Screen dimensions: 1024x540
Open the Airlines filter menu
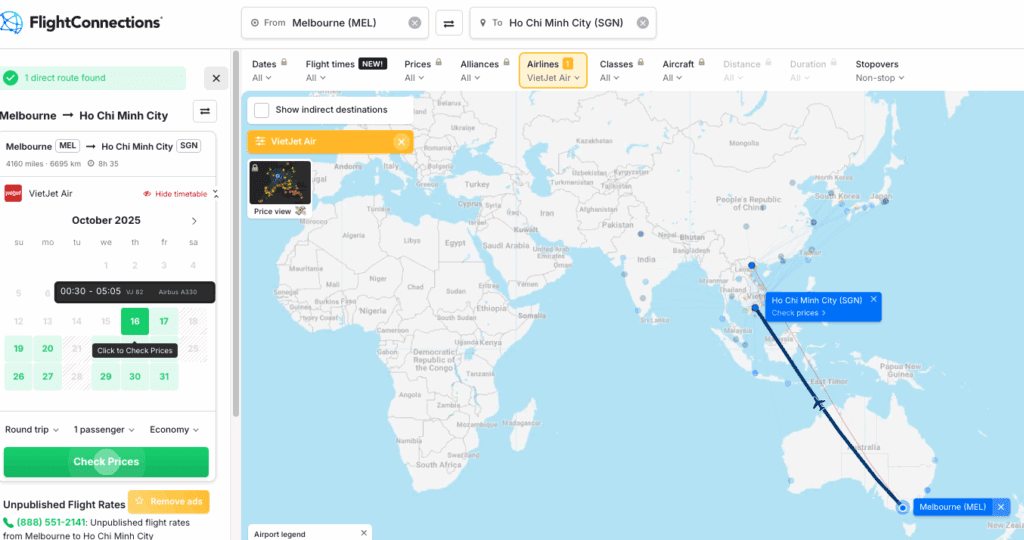pos(552,71)
